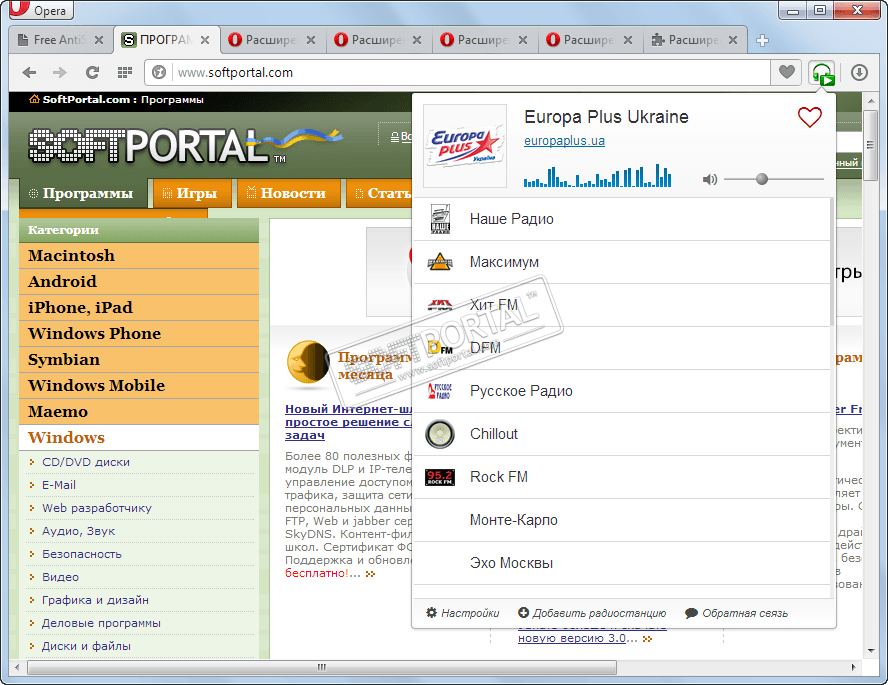
Task: Open the Web разработчику subcategory
Action: (97, 508)
